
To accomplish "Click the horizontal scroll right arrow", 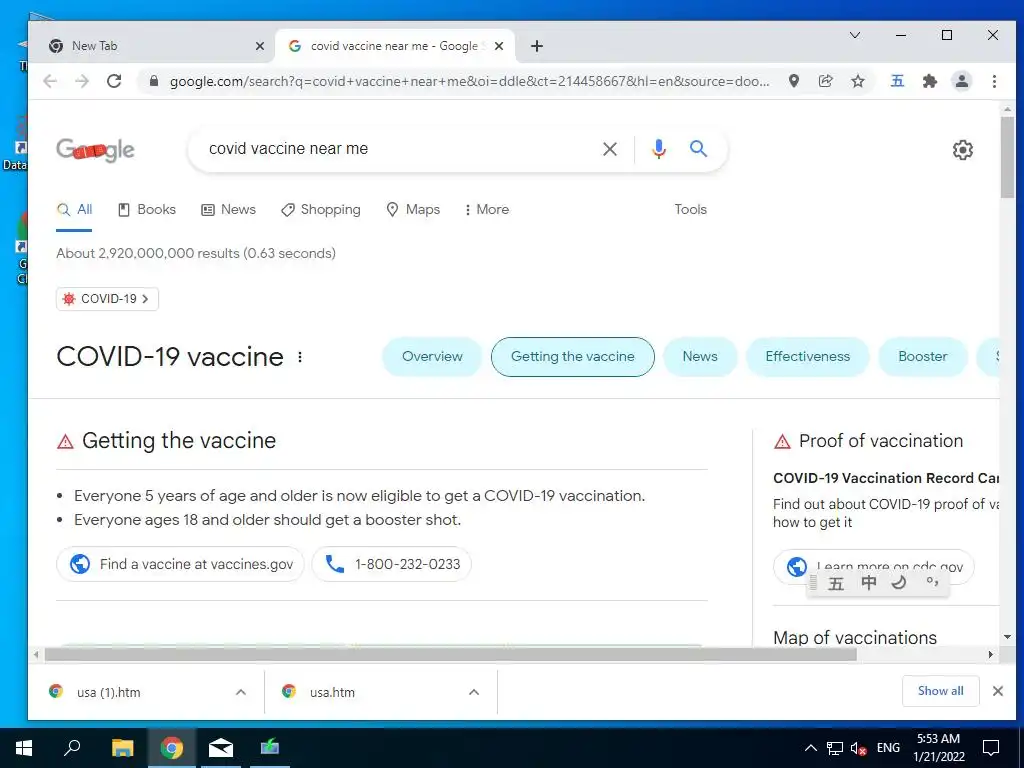I will pos(991,654).
